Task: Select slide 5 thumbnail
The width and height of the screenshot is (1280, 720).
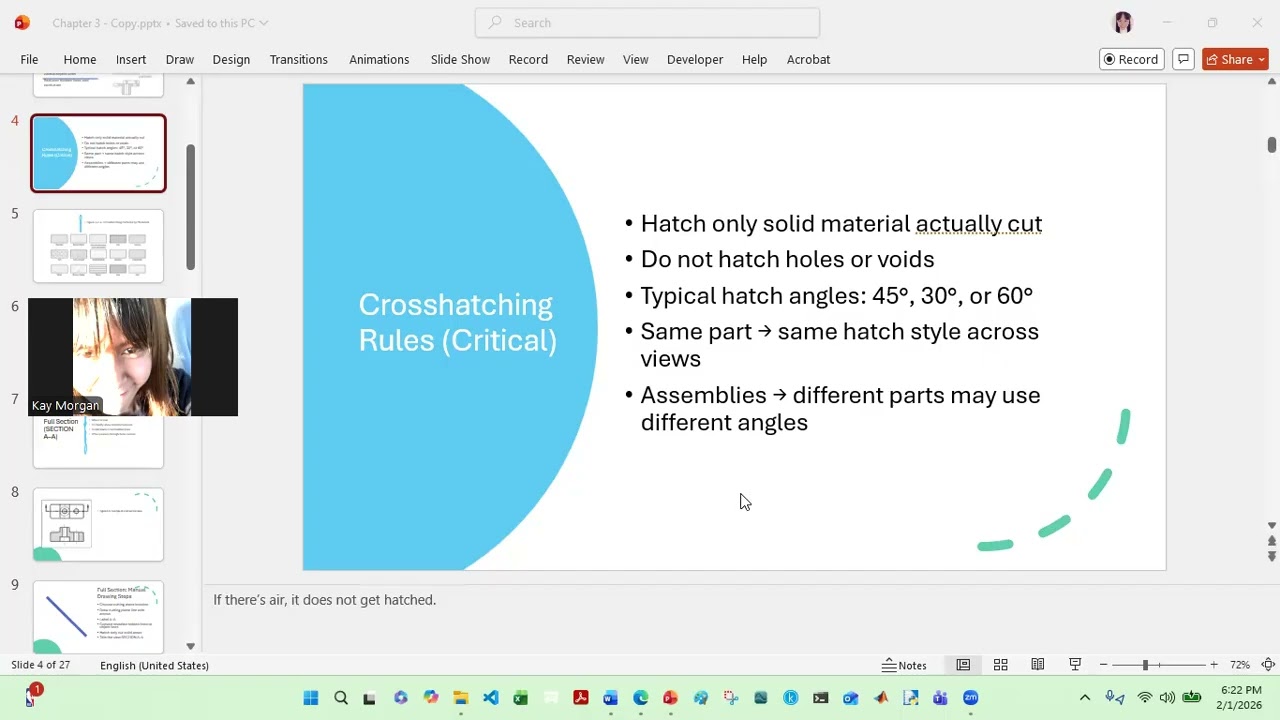Action: 98,245
